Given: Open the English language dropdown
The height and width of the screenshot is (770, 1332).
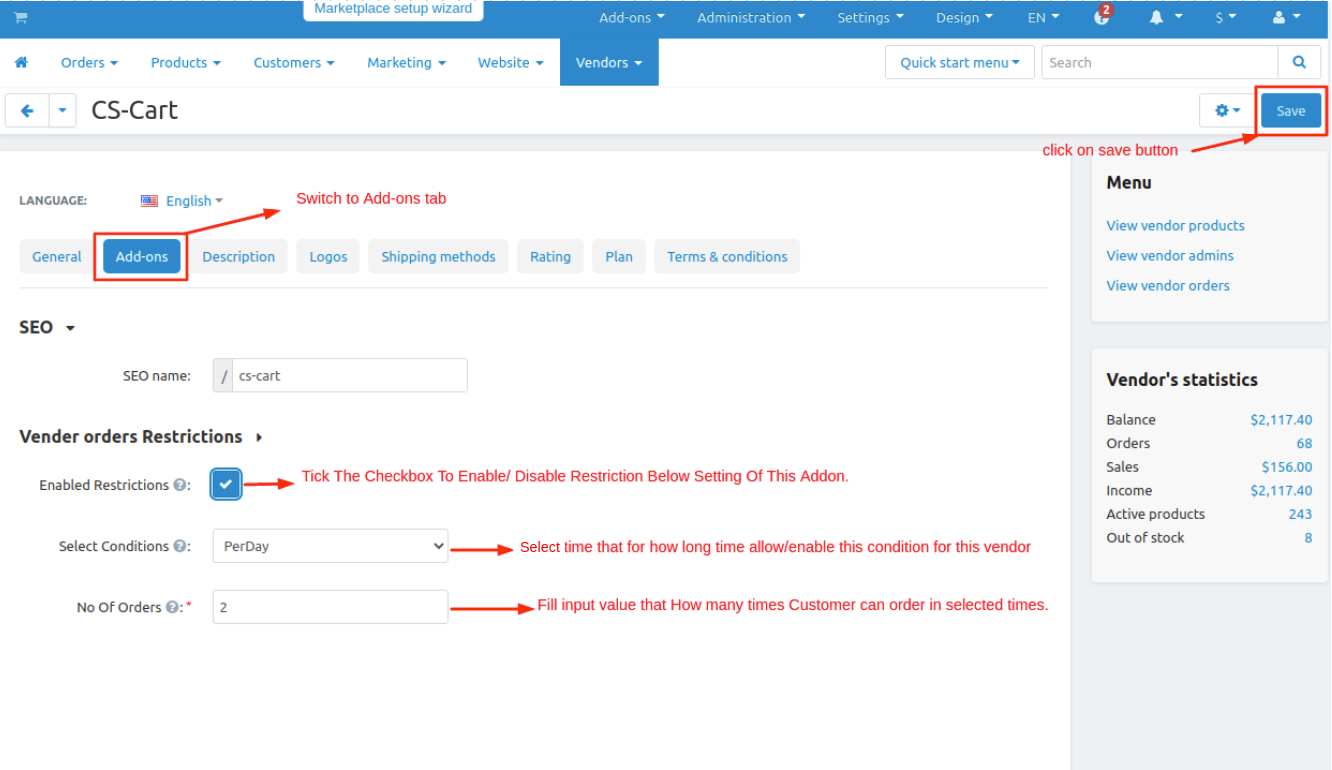Looking at the screenshot, I should 182,200.
